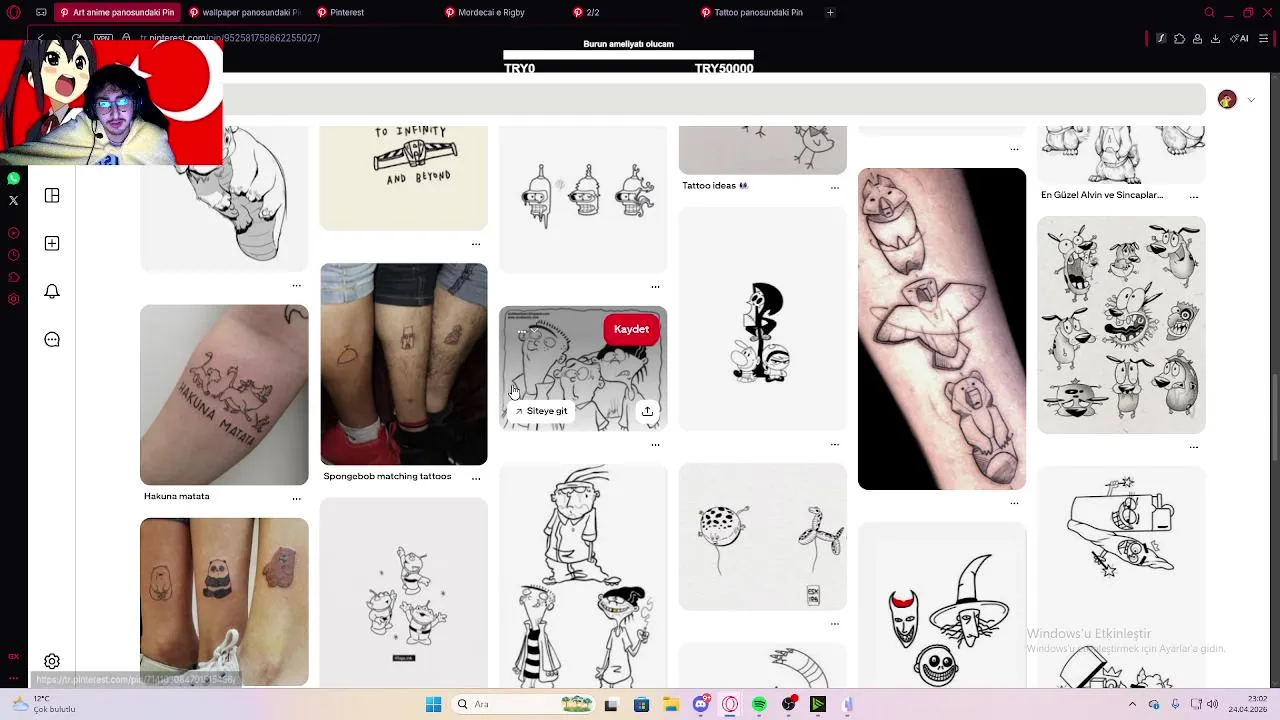
Task: Open Spotify from taskbar
Action: coord(759,705)
